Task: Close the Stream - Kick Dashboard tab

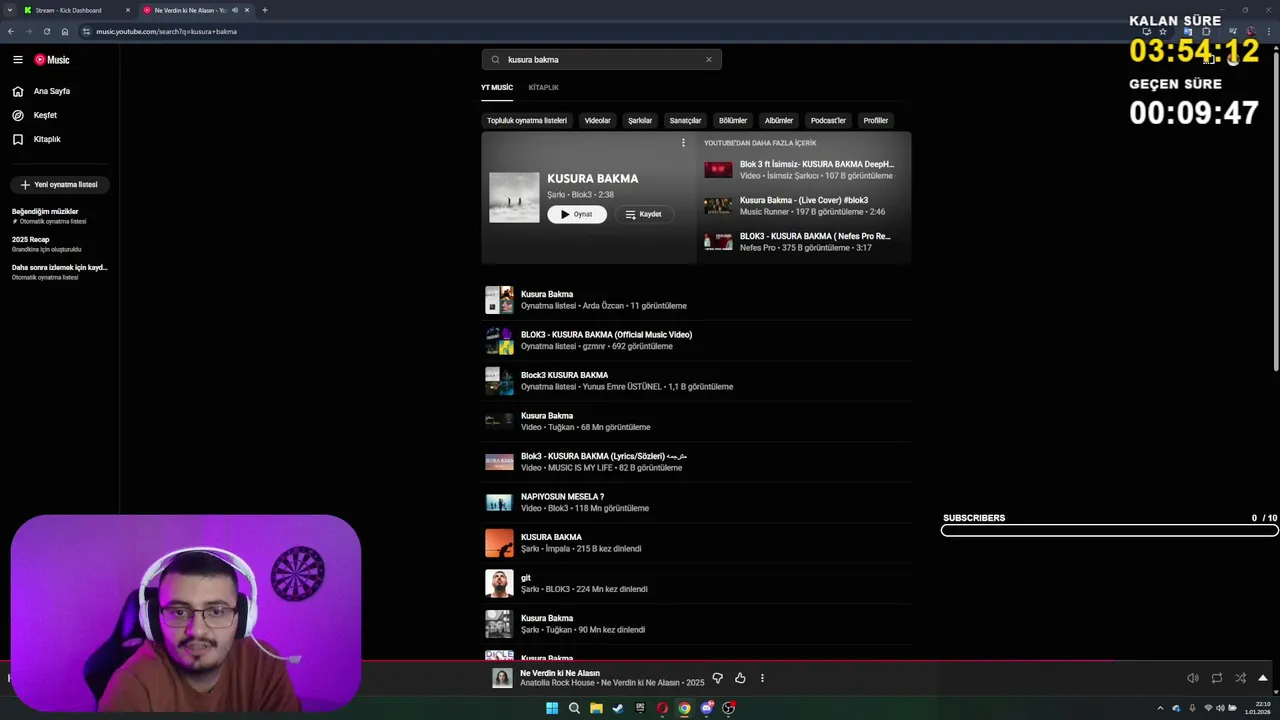Action: pyautogui.click(x=128, y=10)
